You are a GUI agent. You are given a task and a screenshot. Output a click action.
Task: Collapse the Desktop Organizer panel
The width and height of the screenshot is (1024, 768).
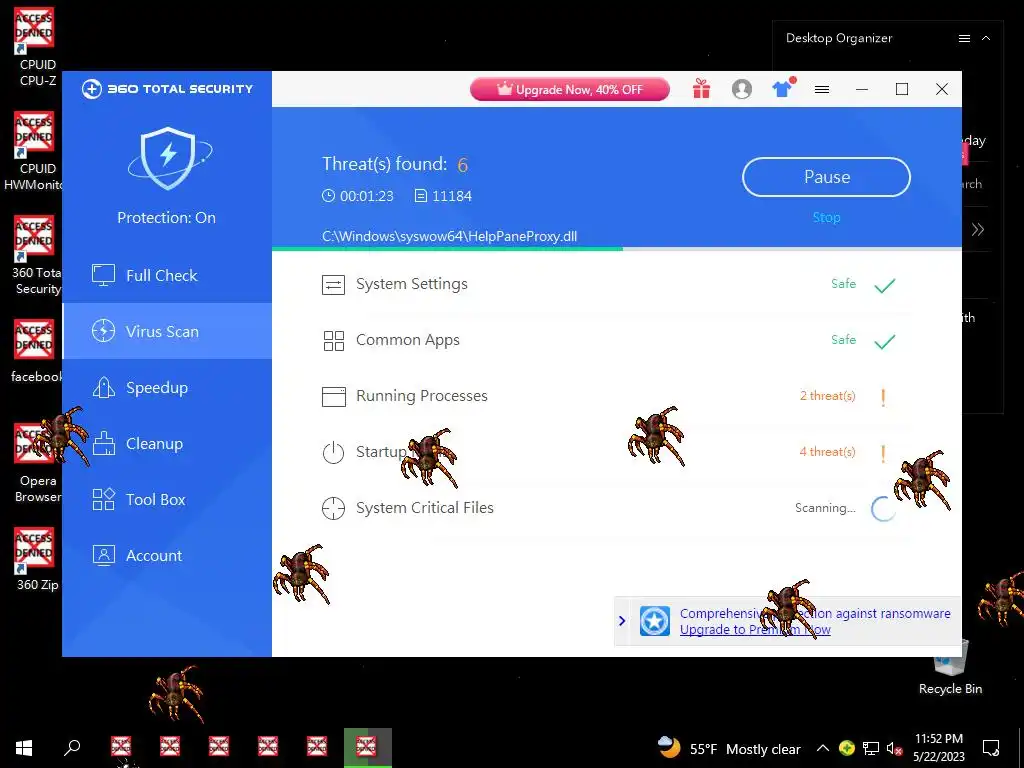[986, 39]
